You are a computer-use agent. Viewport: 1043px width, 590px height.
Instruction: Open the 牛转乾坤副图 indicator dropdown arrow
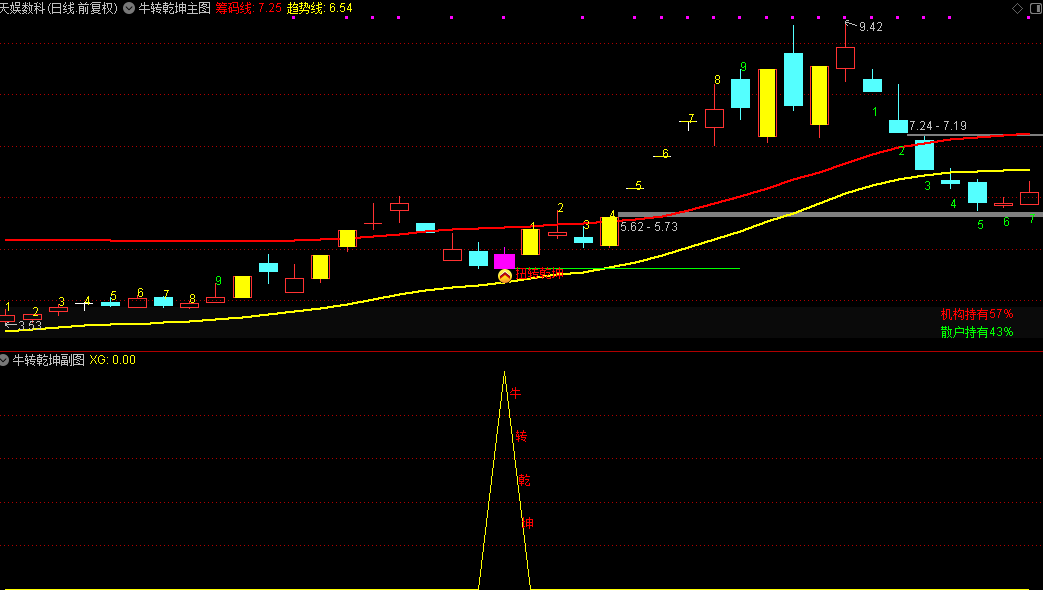pos(4,360)
